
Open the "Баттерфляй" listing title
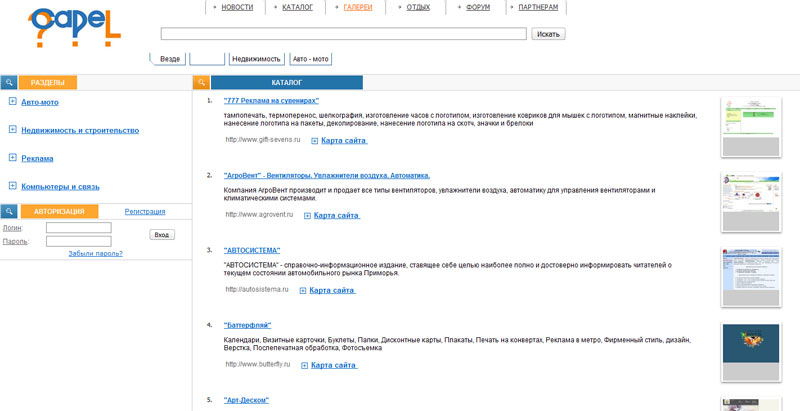coord(247,325)
